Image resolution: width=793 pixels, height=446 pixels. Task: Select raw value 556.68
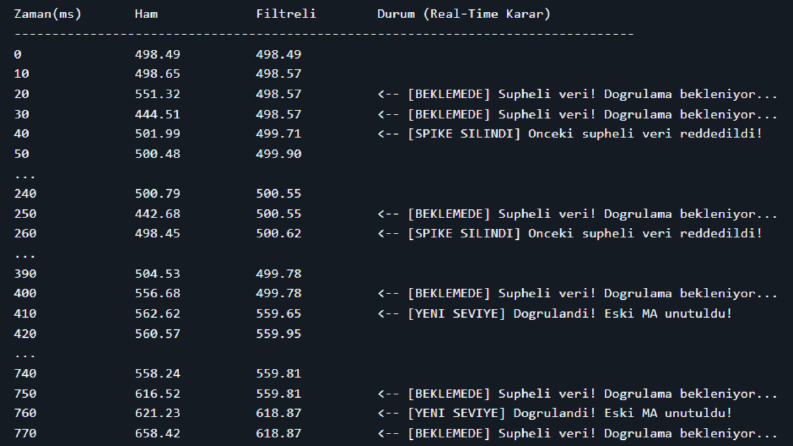tap(157, 293)
